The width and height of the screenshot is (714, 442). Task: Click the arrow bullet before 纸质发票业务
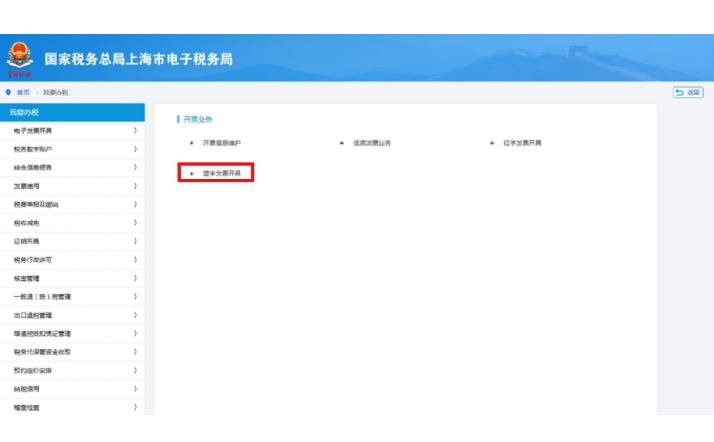click(x=342, y=143)
